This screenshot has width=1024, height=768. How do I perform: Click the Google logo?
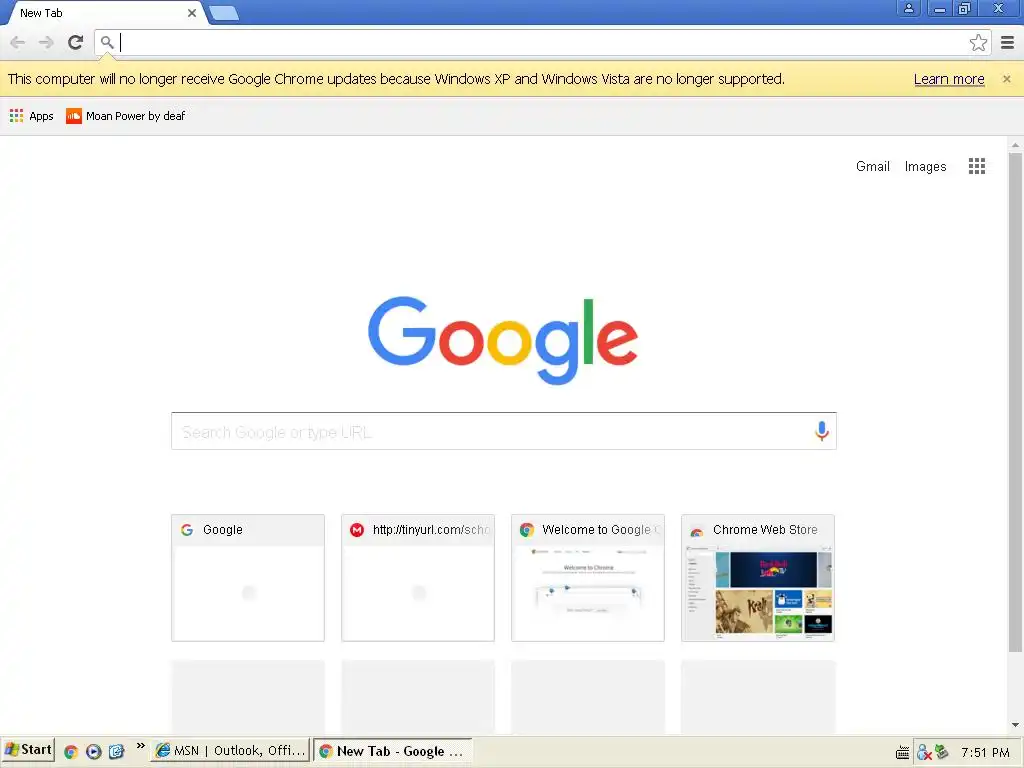pos(503,340)
